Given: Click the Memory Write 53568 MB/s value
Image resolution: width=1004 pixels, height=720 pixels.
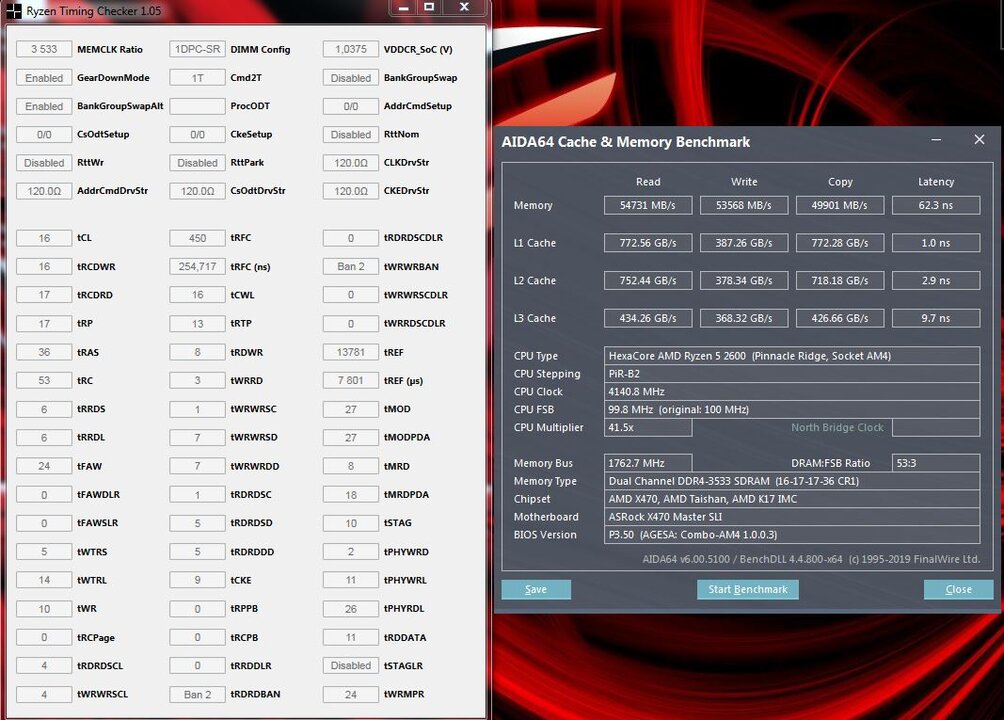Looking at the screenshot, I should point(744,205).
